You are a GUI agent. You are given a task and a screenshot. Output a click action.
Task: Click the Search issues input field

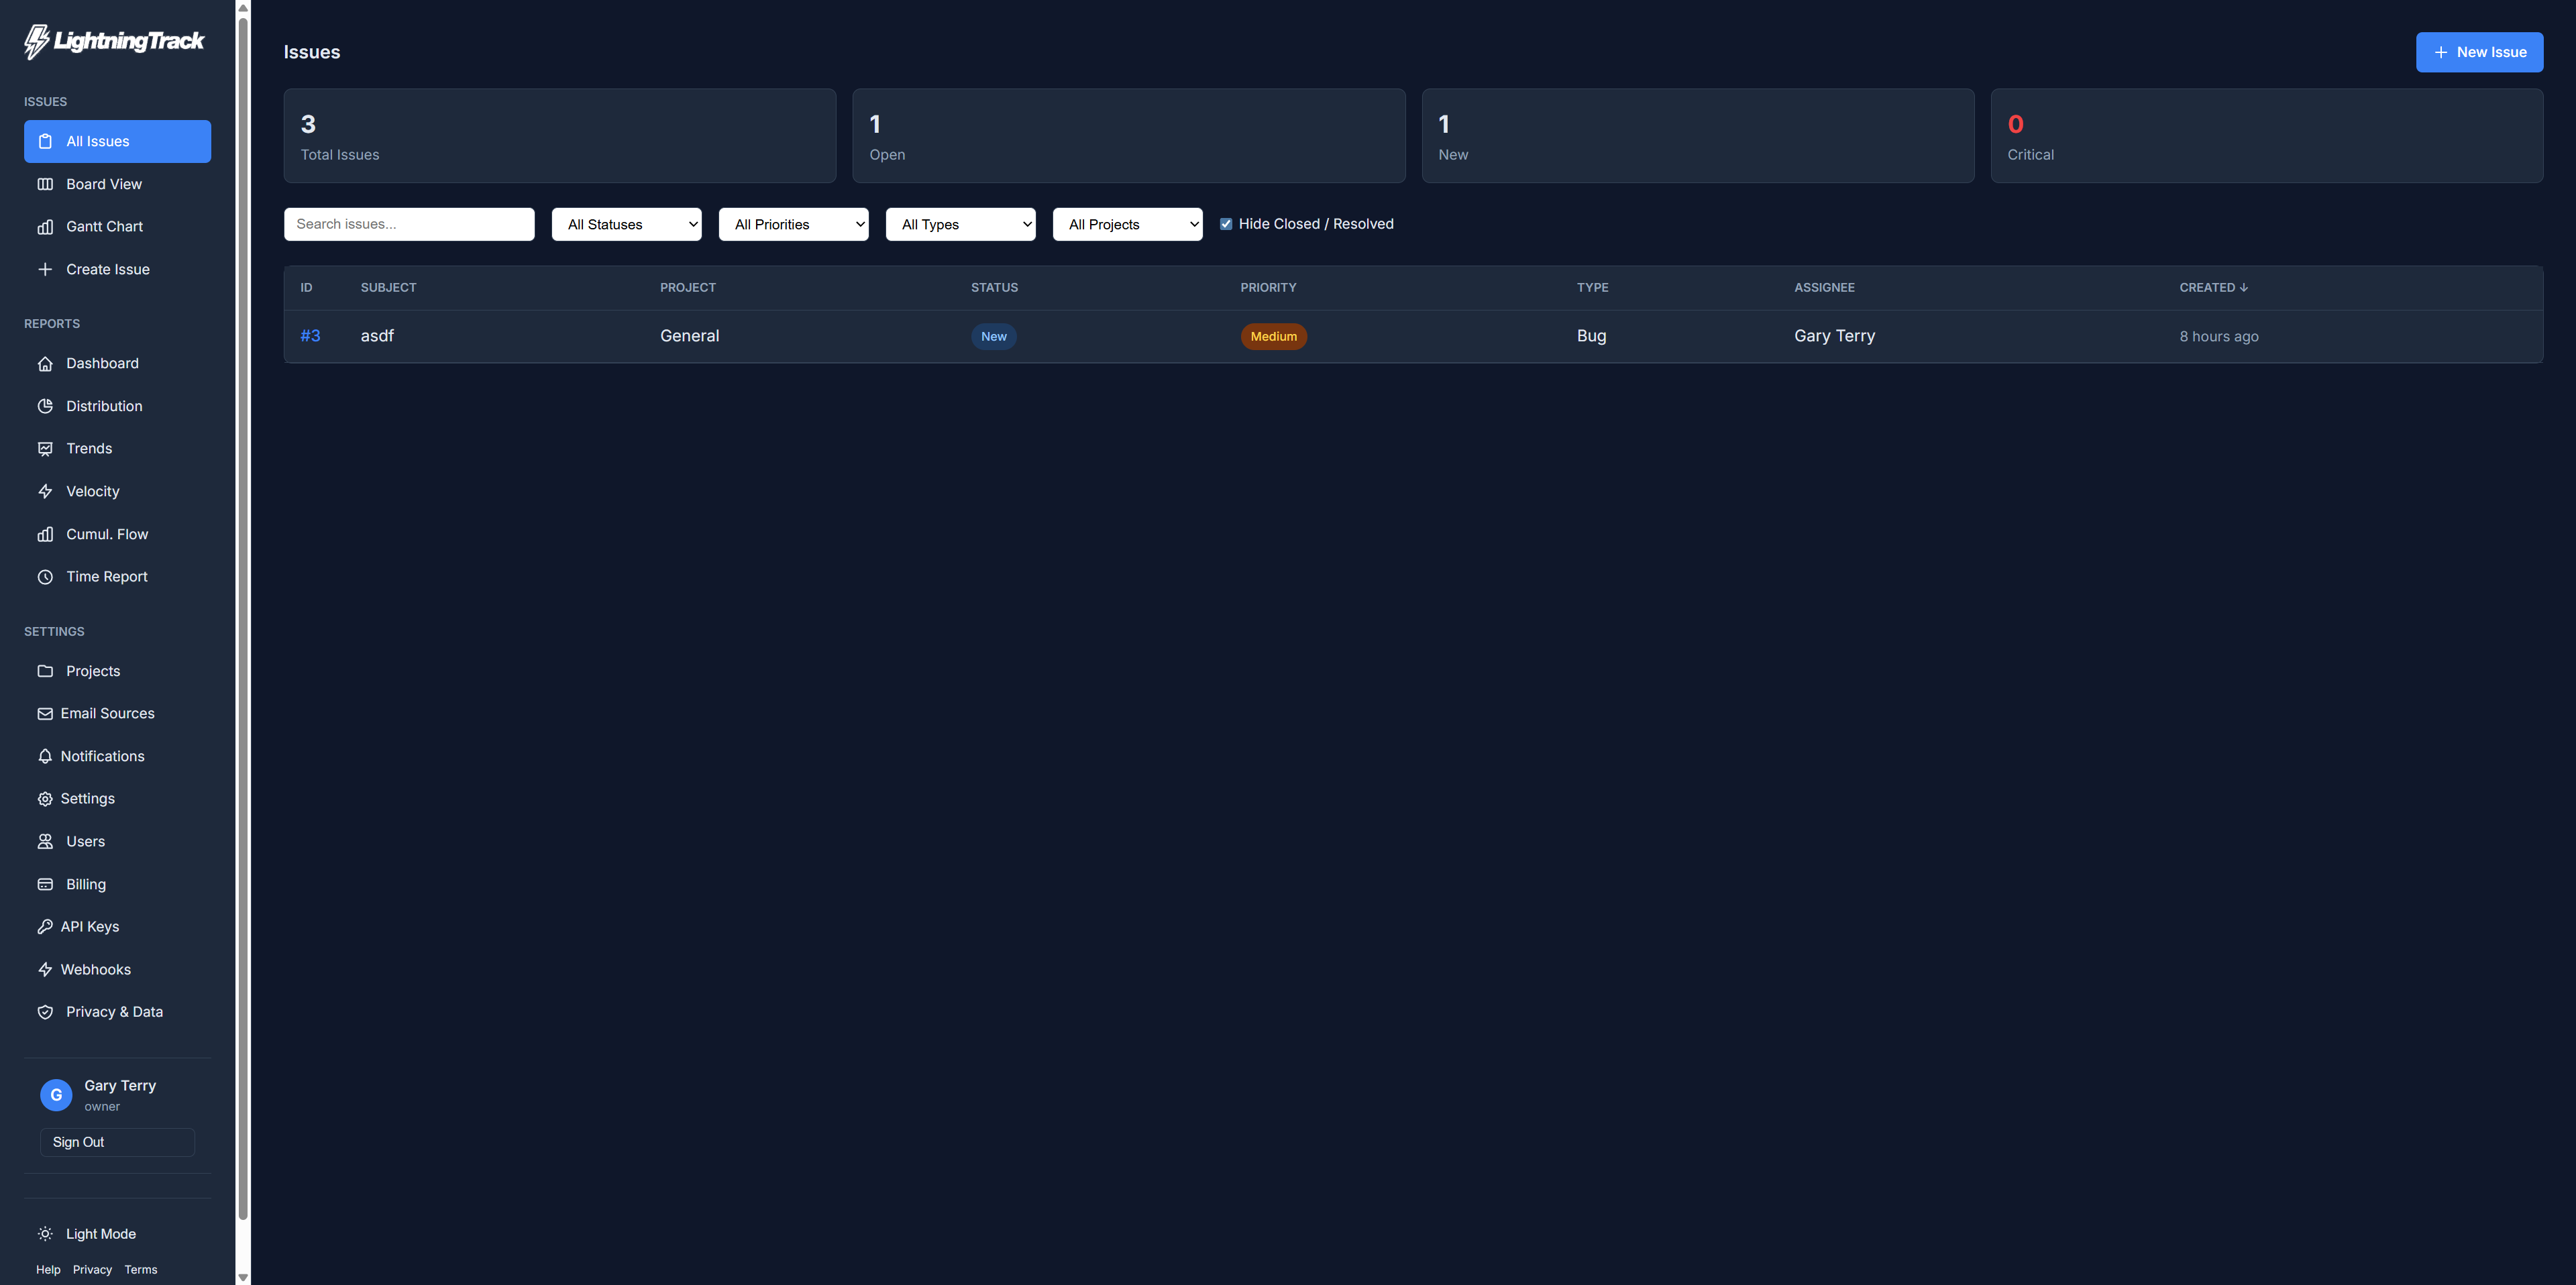click(408, 224)
